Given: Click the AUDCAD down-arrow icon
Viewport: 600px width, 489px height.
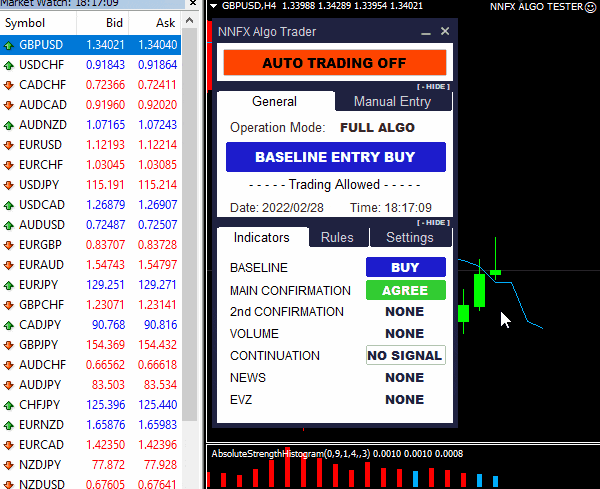Looking at the screenshot, I should [x=8, y=105].
